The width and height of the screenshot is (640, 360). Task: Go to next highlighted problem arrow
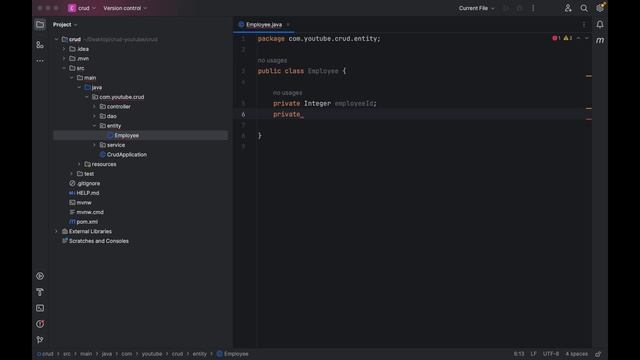pyautogui.click(x=587, y=38)
